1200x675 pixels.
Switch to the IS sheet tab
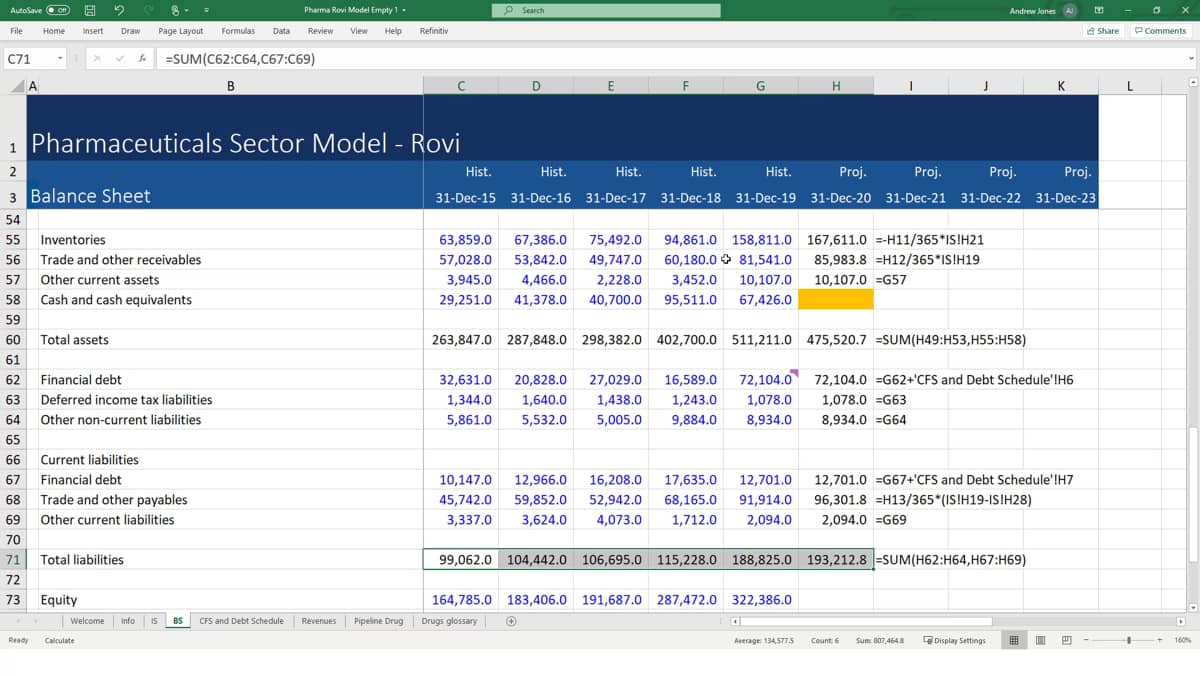154,621
